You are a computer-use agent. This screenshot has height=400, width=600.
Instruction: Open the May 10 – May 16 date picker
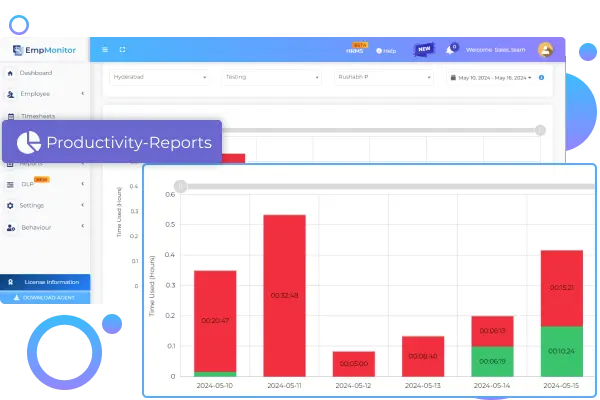click(494, 77)
